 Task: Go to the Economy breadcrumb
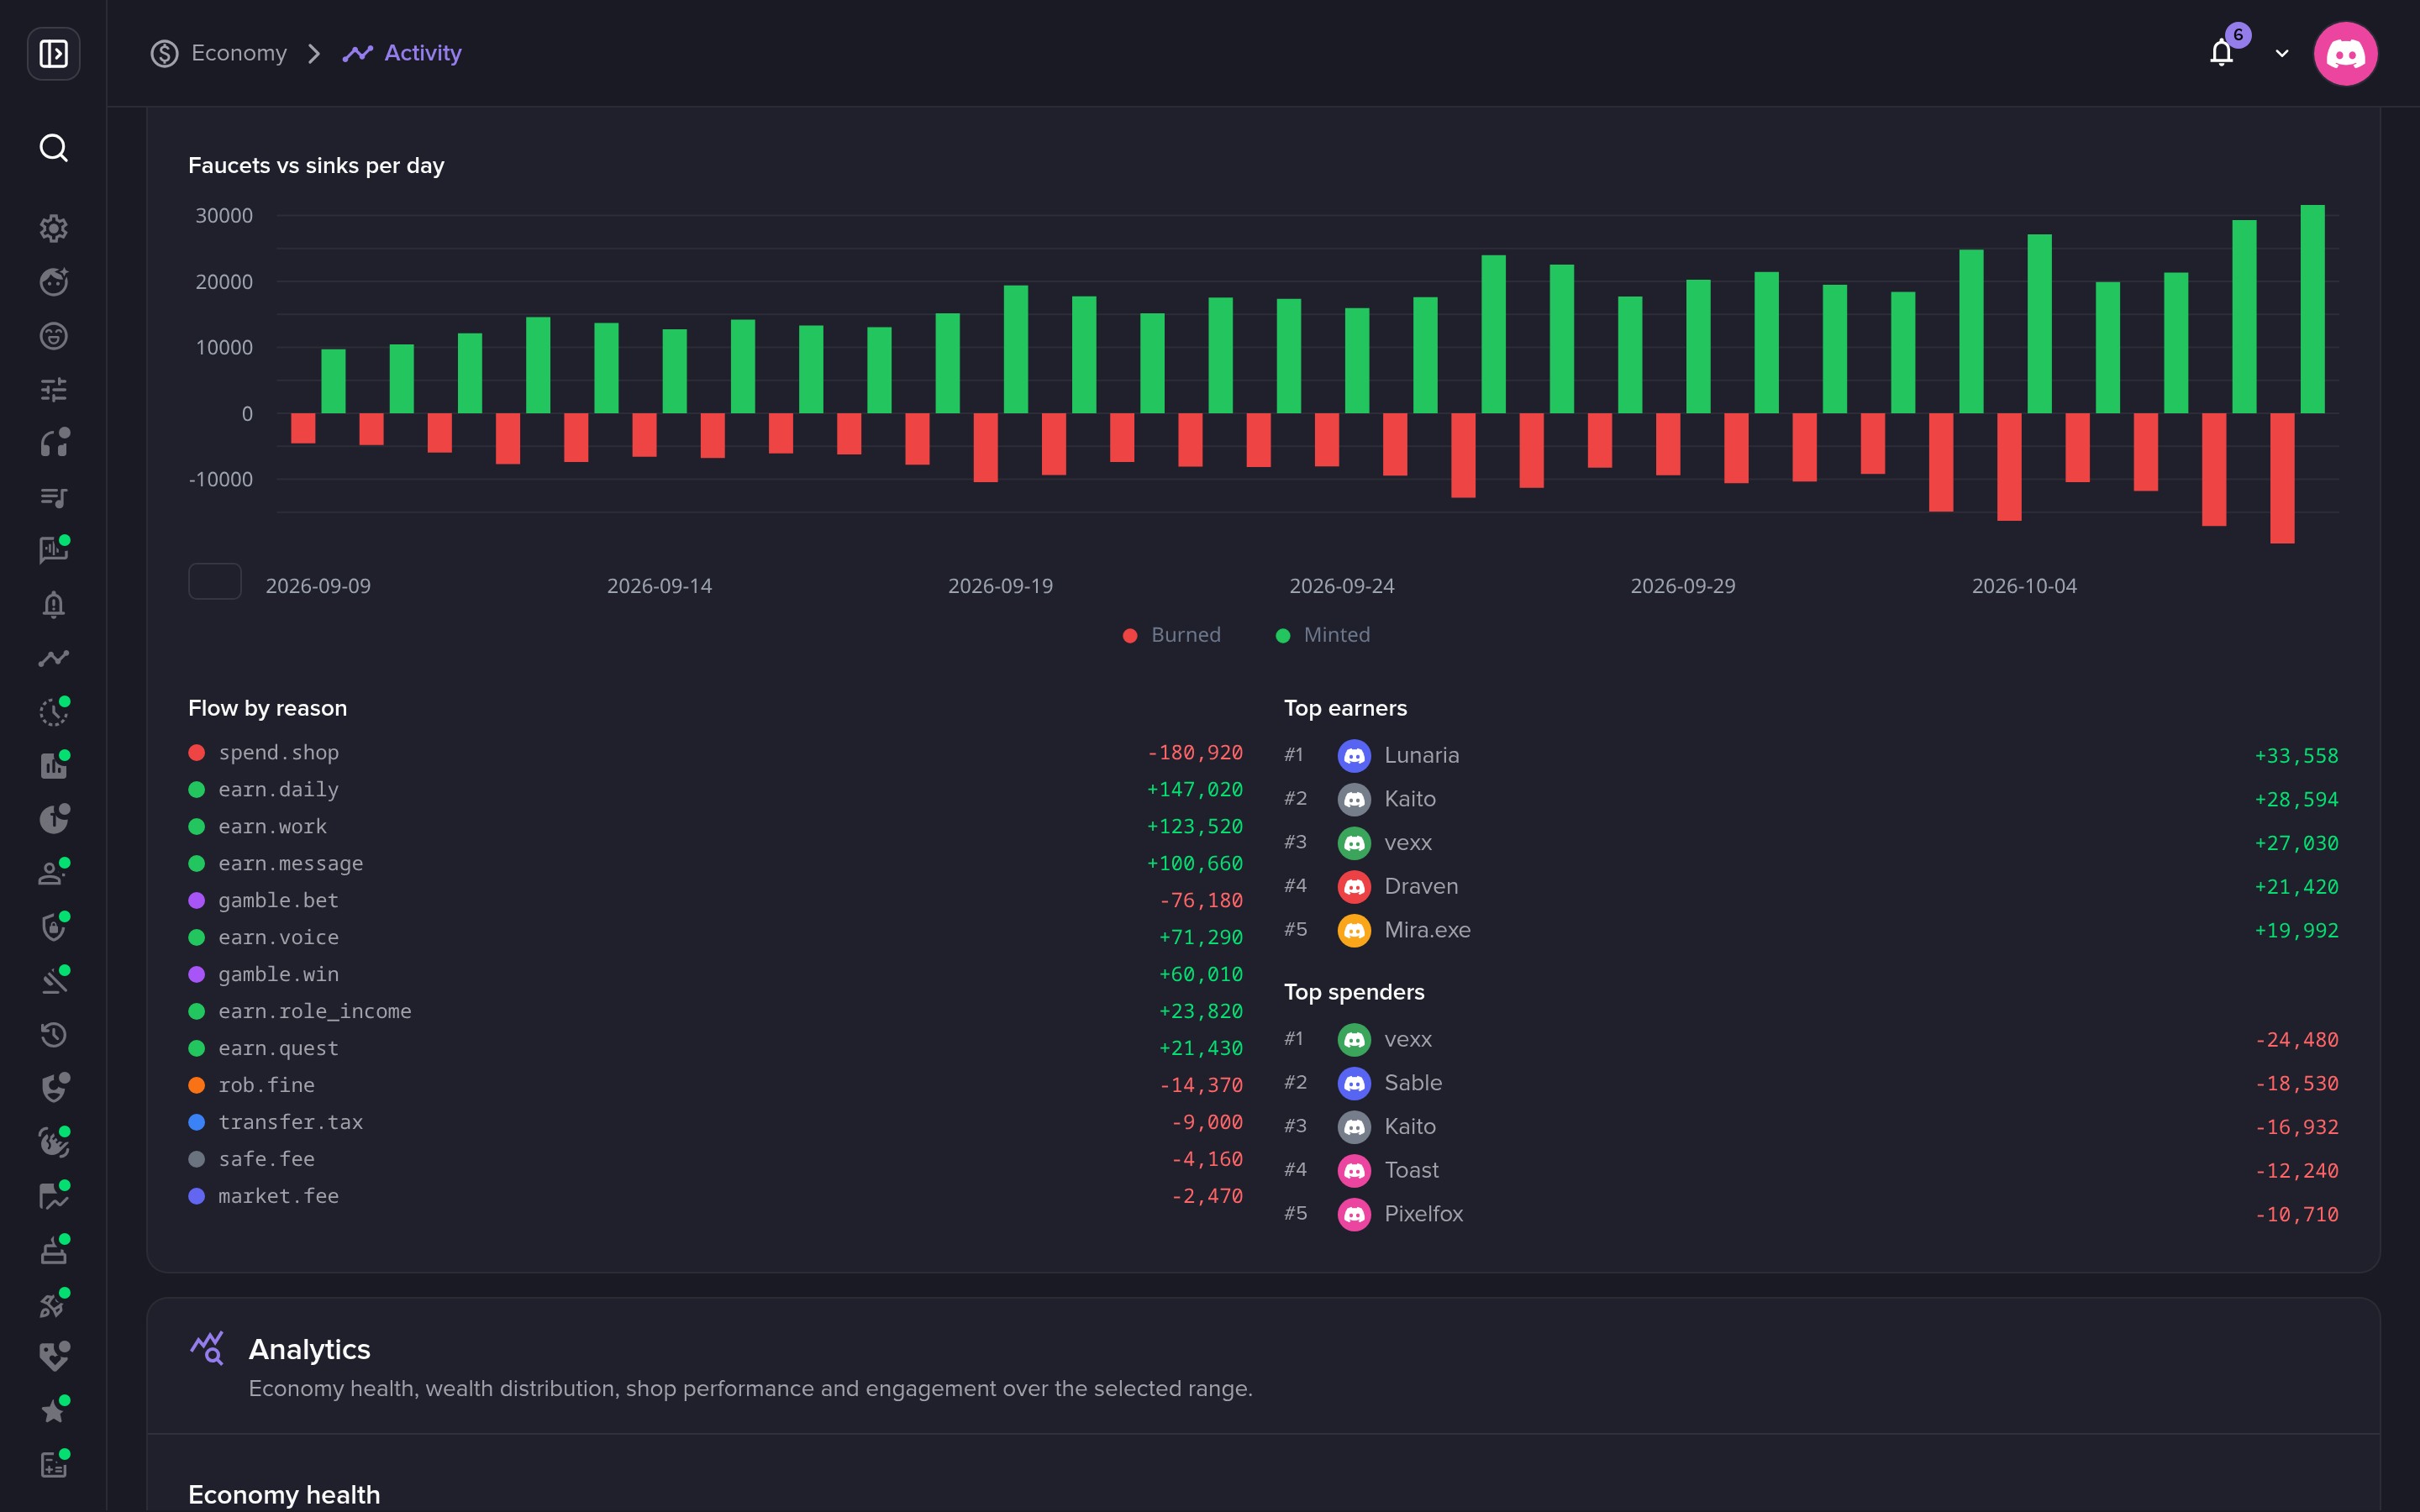219,53
